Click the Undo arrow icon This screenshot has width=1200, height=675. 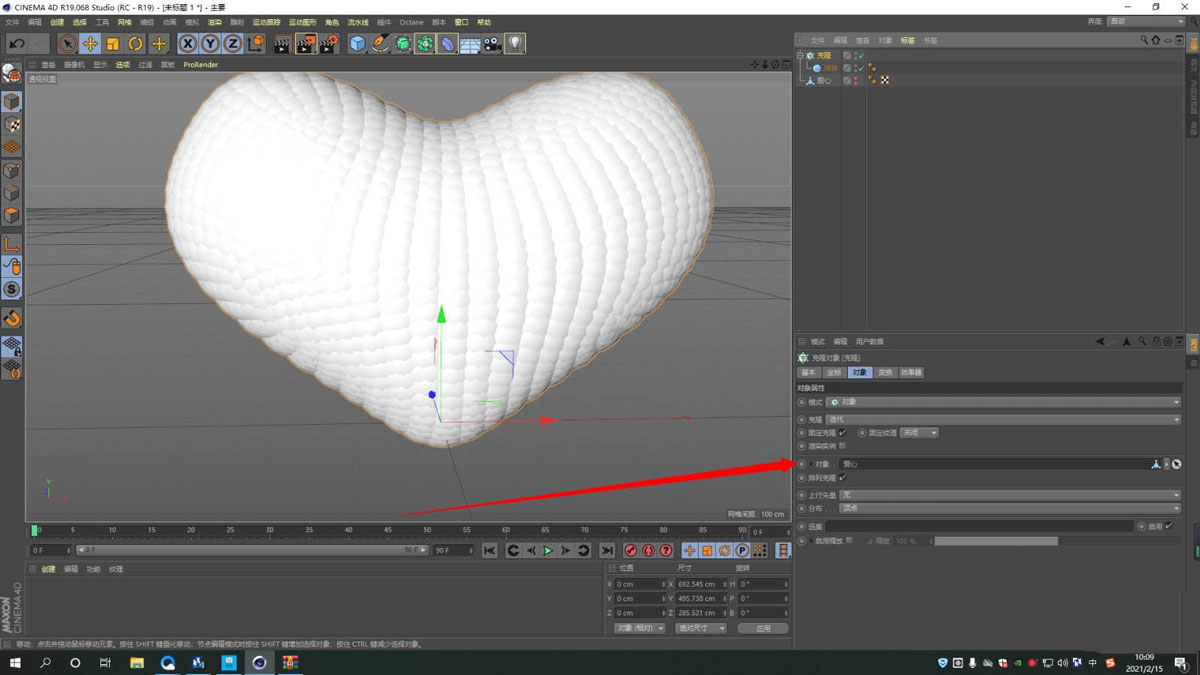point(17,44)
